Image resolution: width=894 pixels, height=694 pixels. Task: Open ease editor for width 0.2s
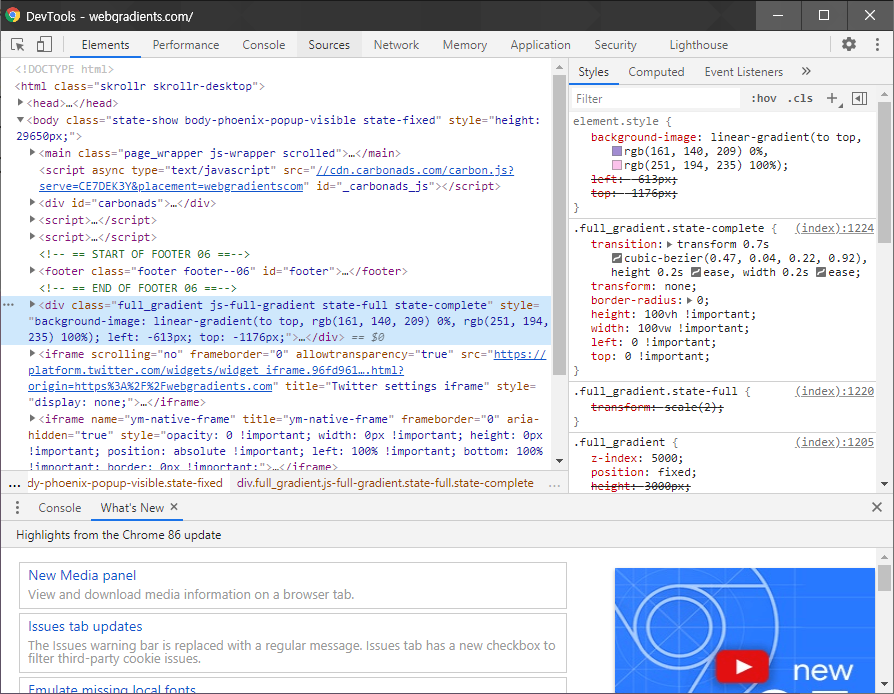[821, 273]
